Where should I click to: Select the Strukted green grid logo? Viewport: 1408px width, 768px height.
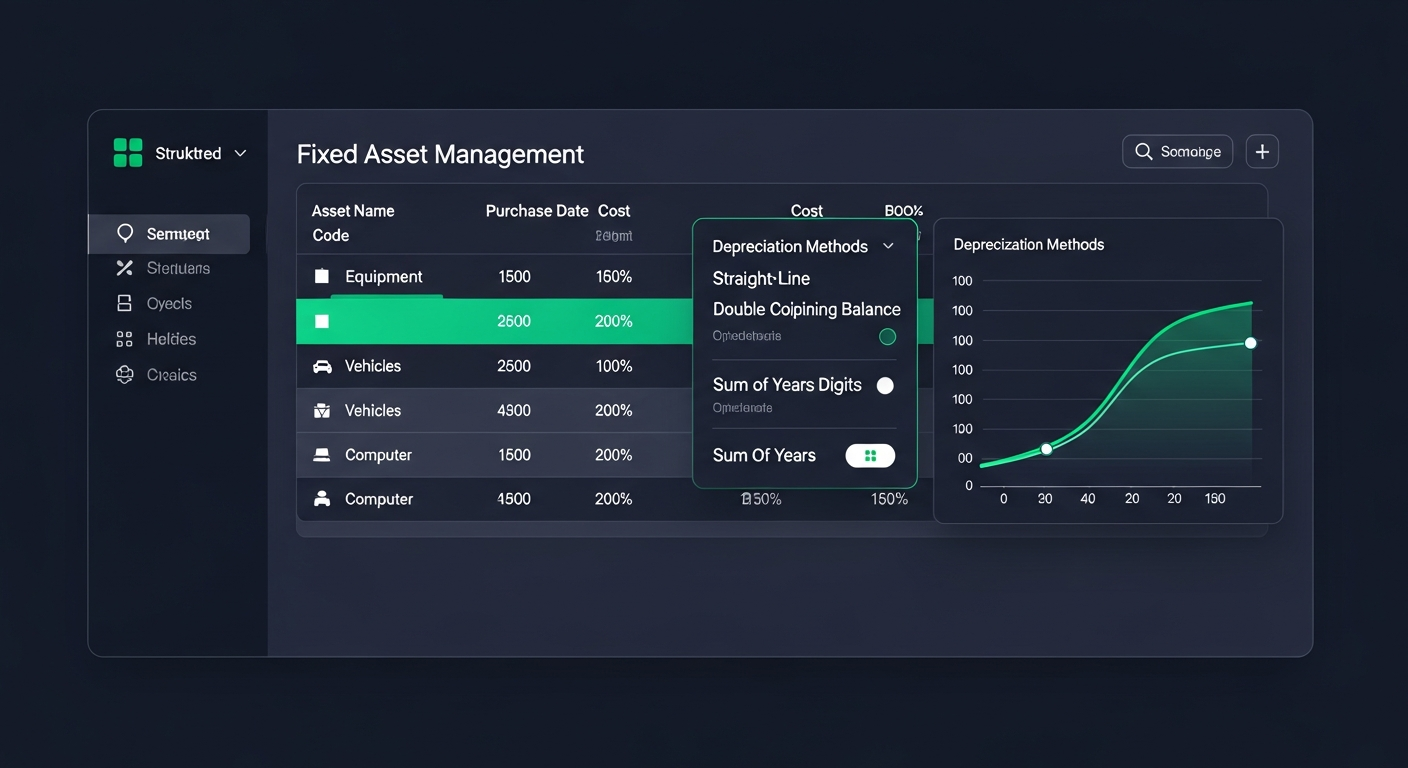tap(127, 152)
